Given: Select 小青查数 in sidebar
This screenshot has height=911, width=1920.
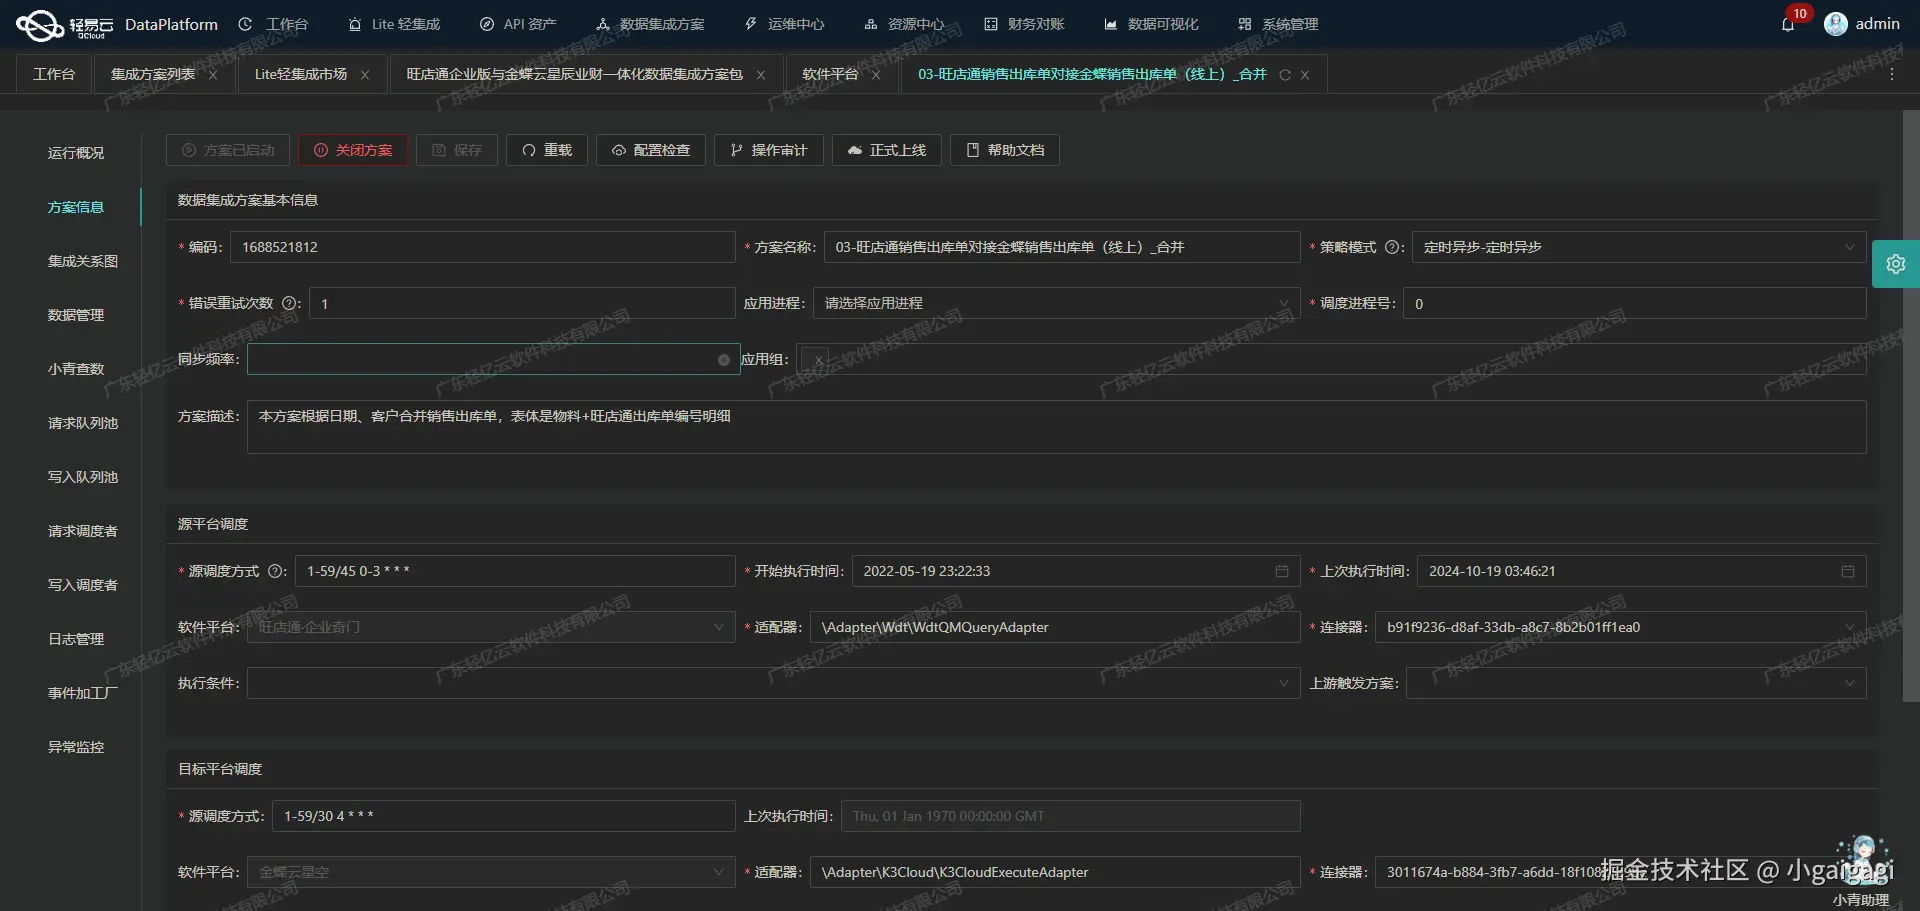Looking at the screenshot, I should tap(76, 369).
